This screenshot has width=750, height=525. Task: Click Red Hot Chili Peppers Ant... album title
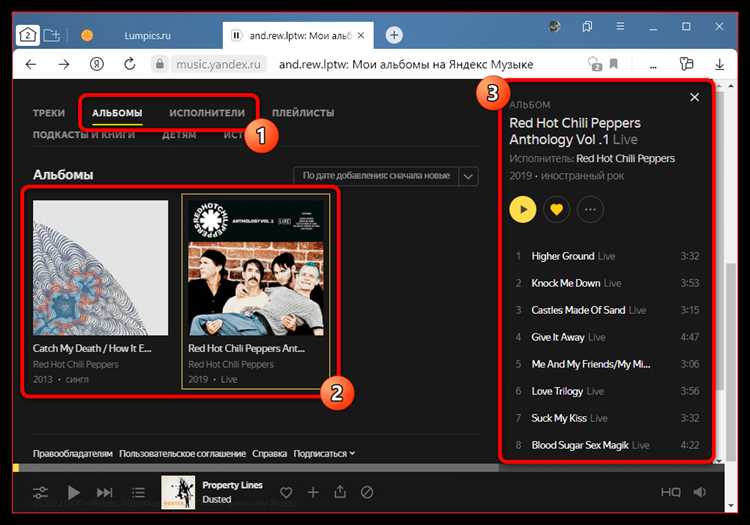[x=246, y=349]
